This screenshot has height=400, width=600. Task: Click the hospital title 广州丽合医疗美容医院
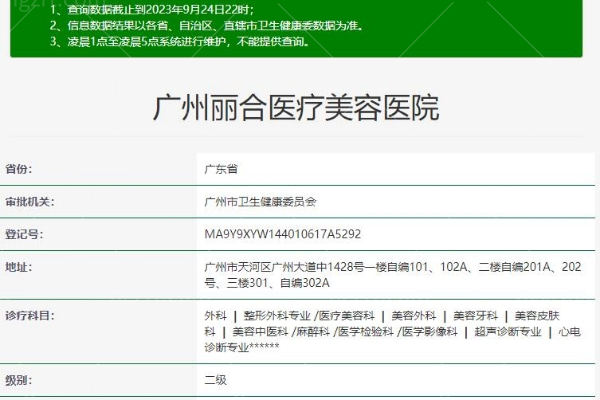tap(296, 108)
